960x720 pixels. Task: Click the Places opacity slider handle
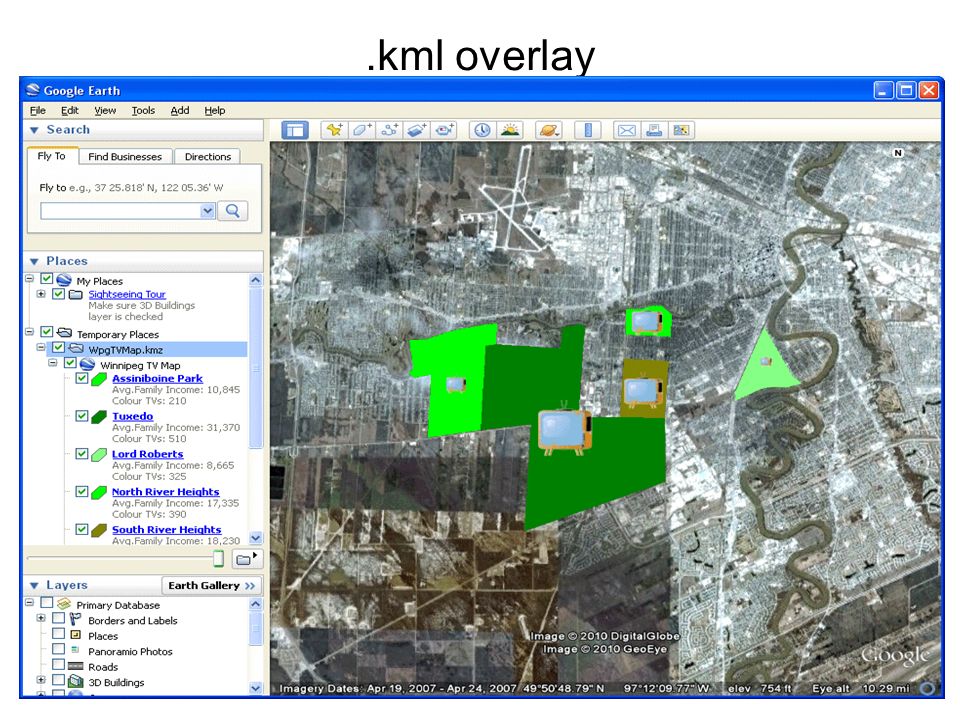pyautogui.click(x=218, y=558)
